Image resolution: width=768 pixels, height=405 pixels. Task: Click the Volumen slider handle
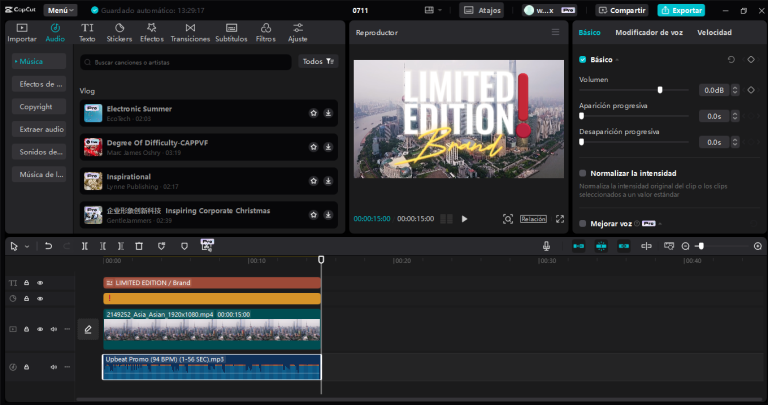click(x=659, y=90)
